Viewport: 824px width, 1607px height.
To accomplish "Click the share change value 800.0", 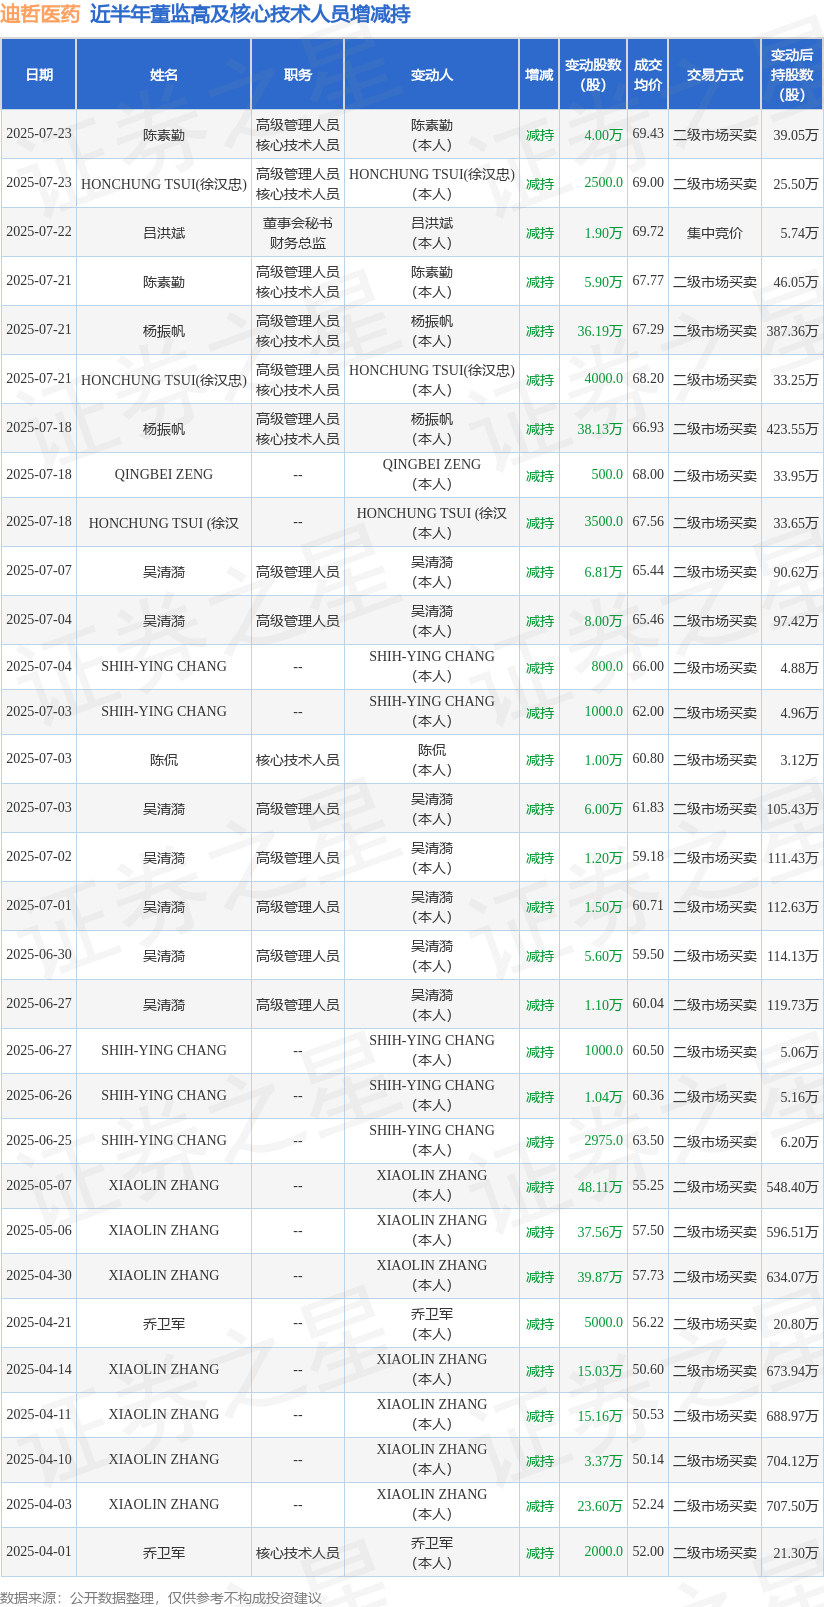I will click(607, 667).
